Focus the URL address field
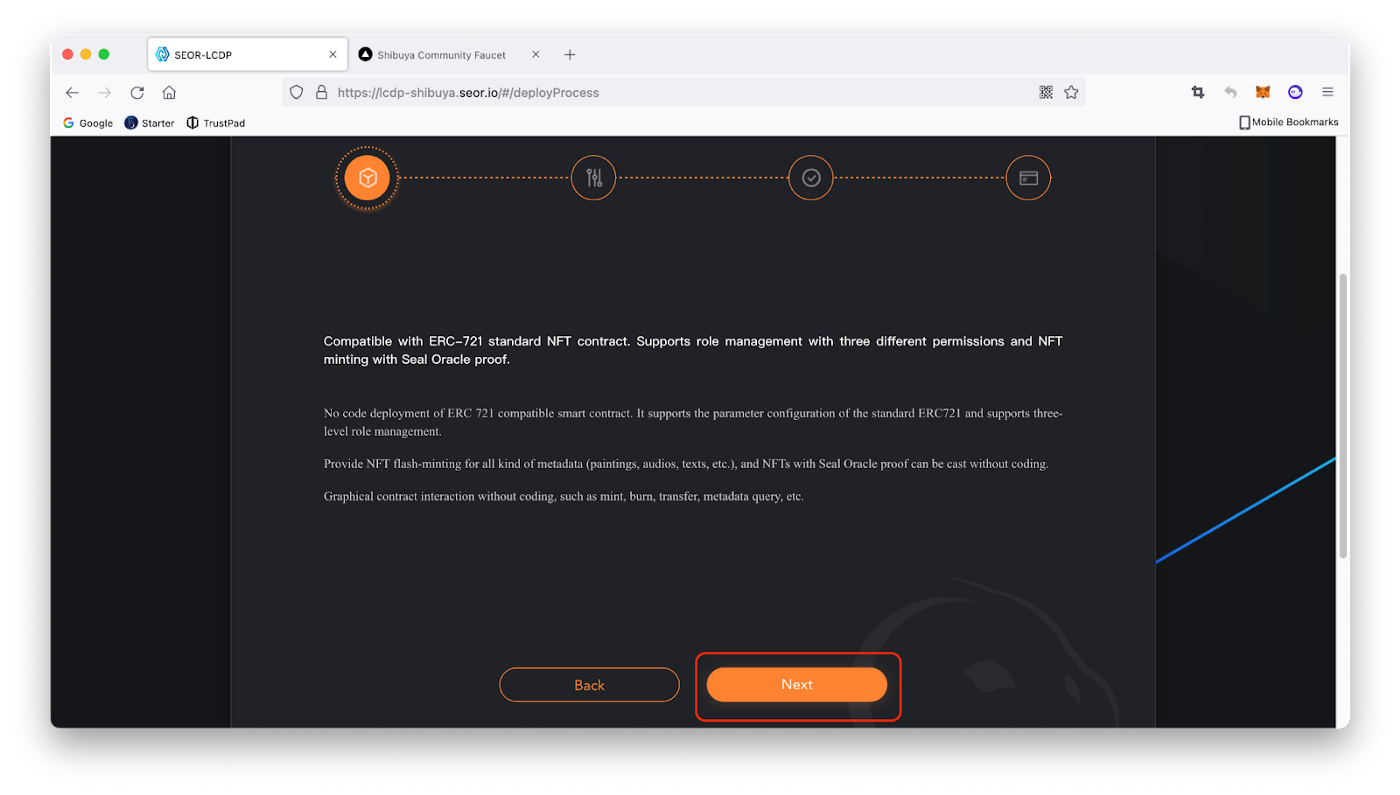The image size is (1400, 795). pyautogui.click(x=660, y=92)
